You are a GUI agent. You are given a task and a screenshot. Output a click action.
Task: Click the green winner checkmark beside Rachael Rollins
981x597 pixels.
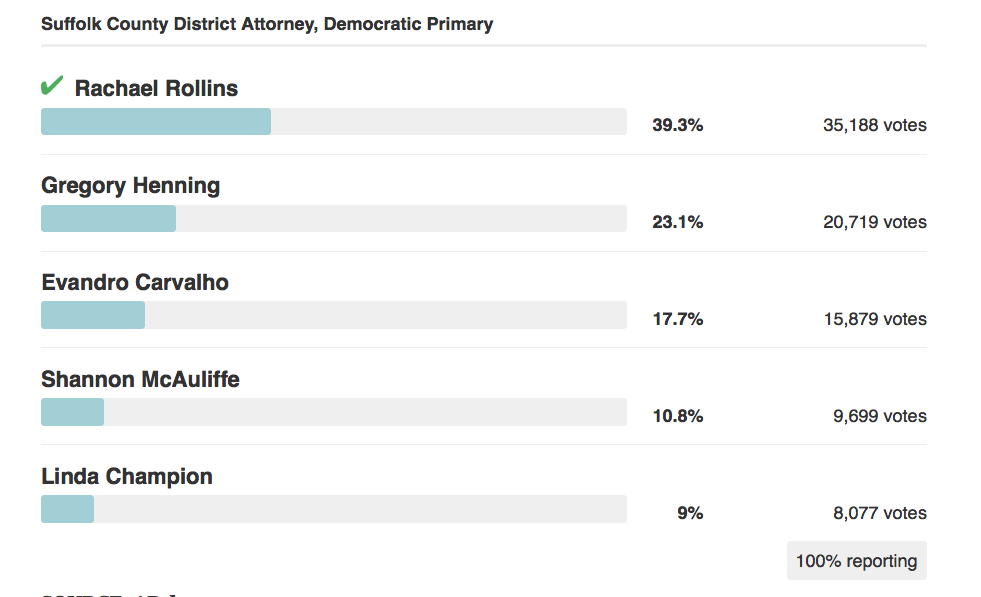(x=52, y=87)
